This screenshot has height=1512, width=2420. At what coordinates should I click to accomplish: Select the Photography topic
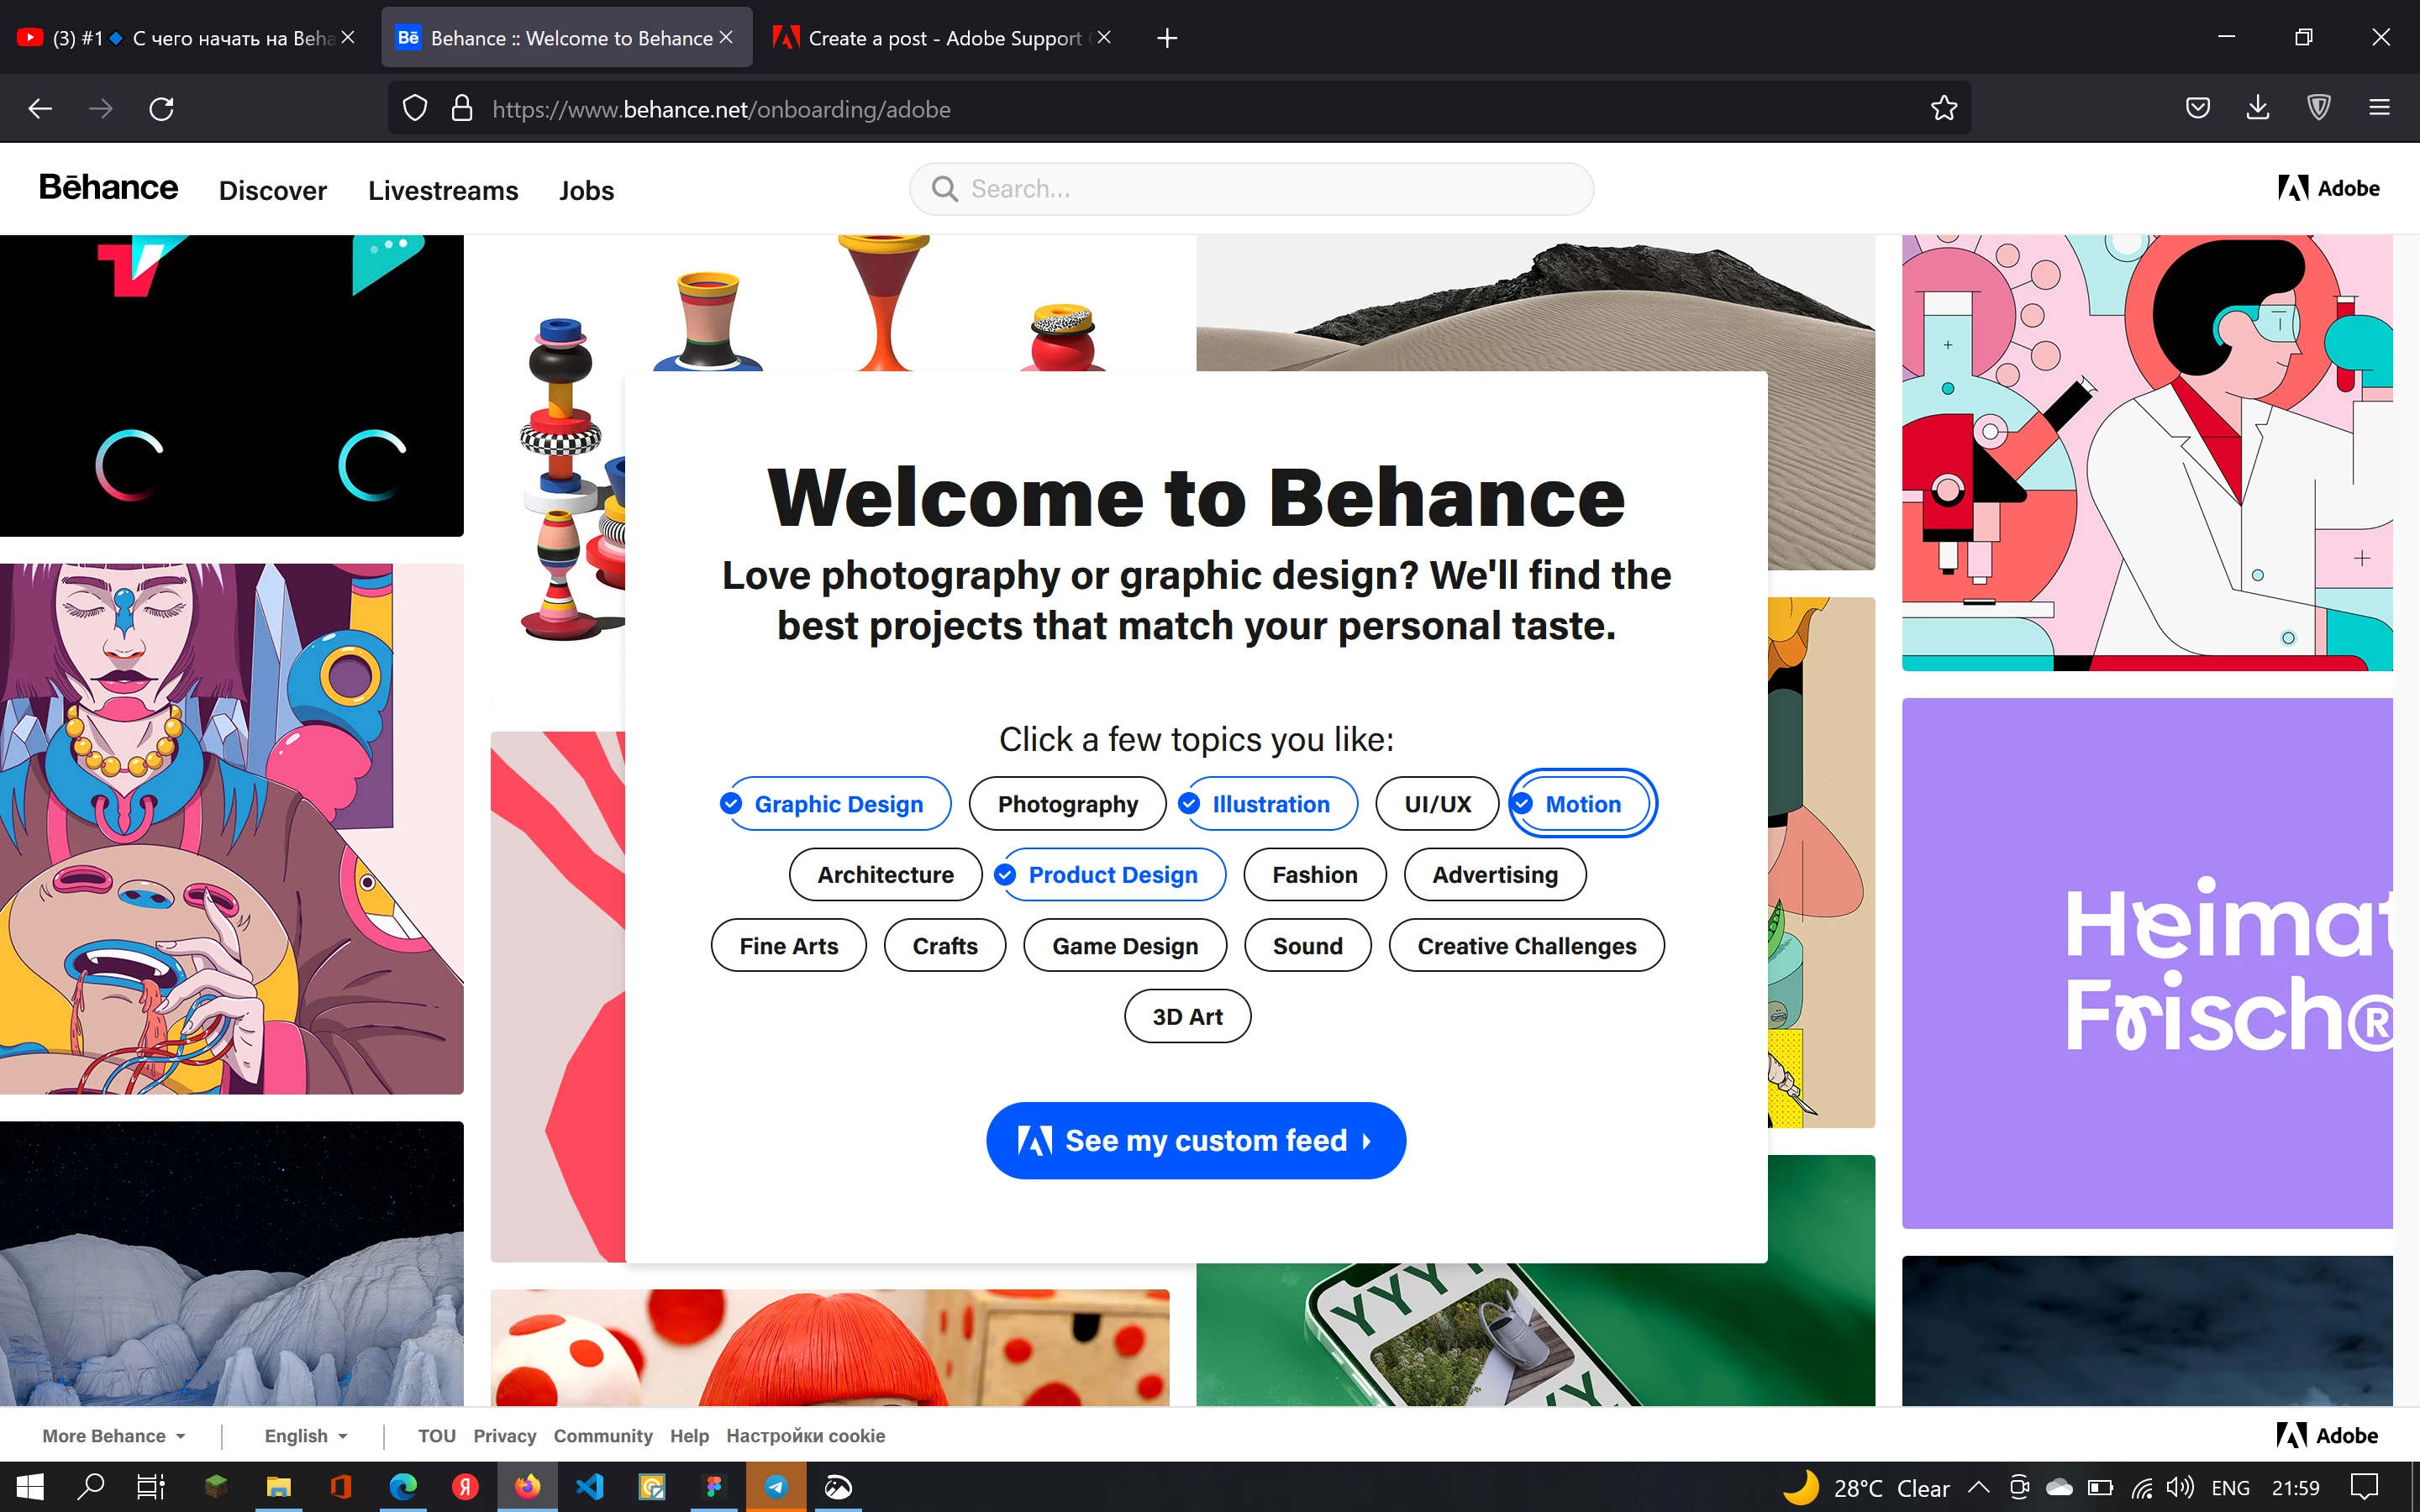1067,804
